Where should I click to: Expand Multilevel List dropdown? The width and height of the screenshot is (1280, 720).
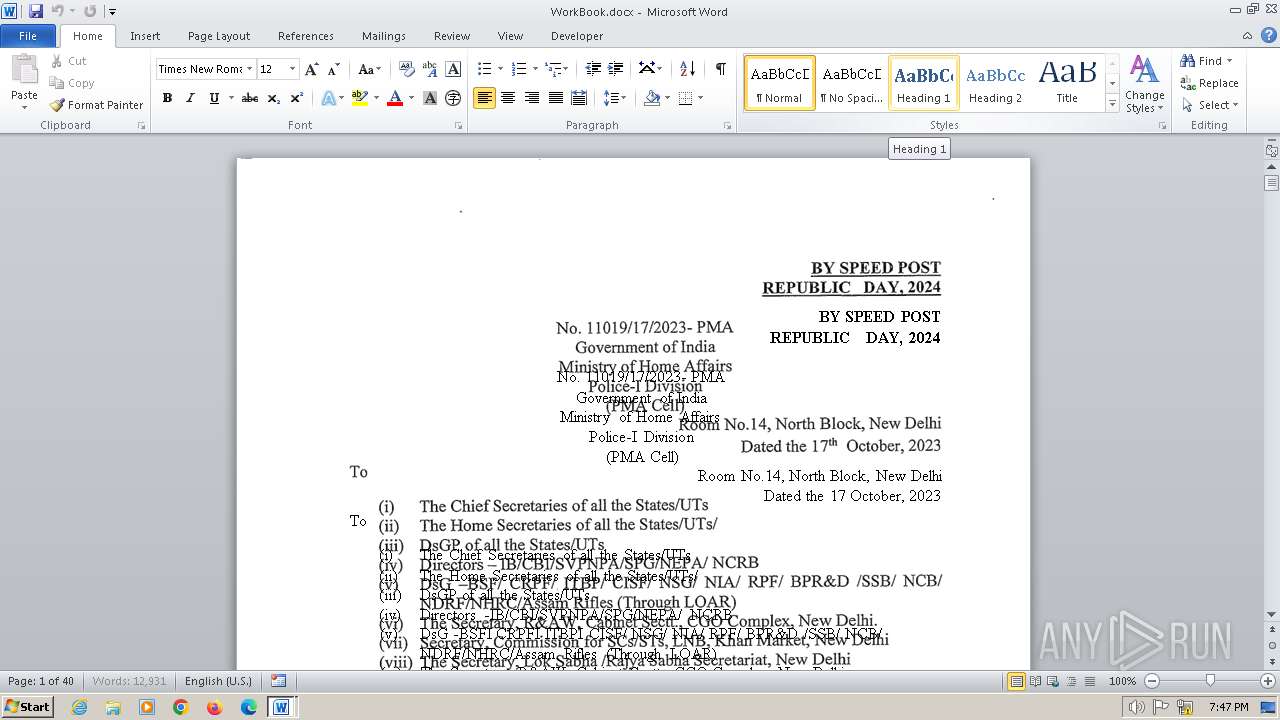point(565,69)
